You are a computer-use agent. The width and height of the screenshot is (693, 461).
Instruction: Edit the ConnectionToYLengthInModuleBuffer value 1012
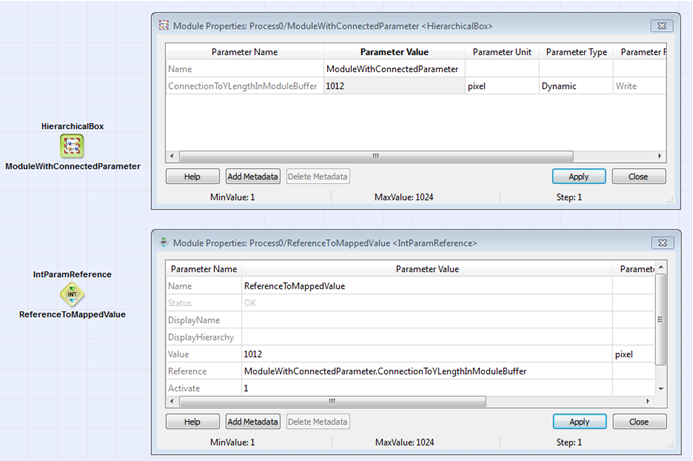392,87
